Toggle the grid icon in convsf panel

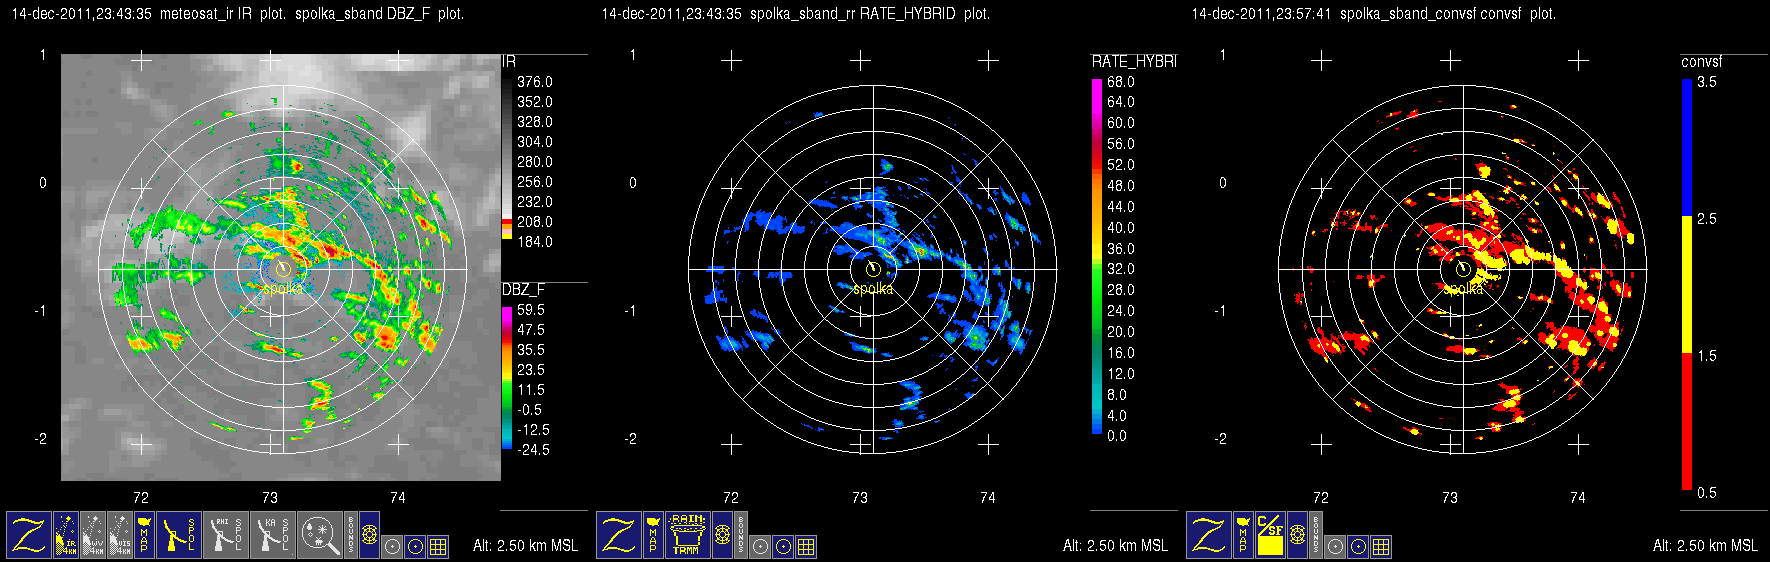pyautogui.click(x=1381, y=547)
